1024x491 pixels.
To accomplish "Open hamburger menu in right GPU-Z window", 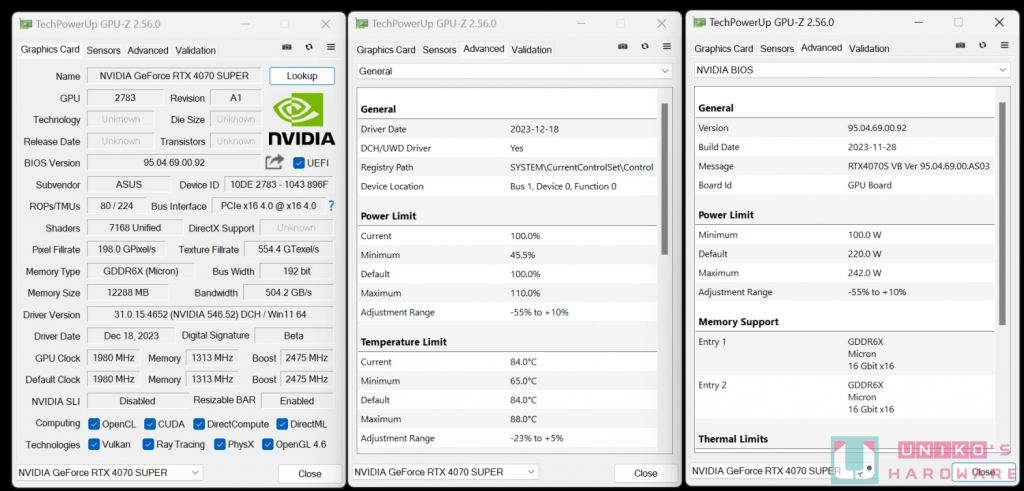I will click(1004, 45).
